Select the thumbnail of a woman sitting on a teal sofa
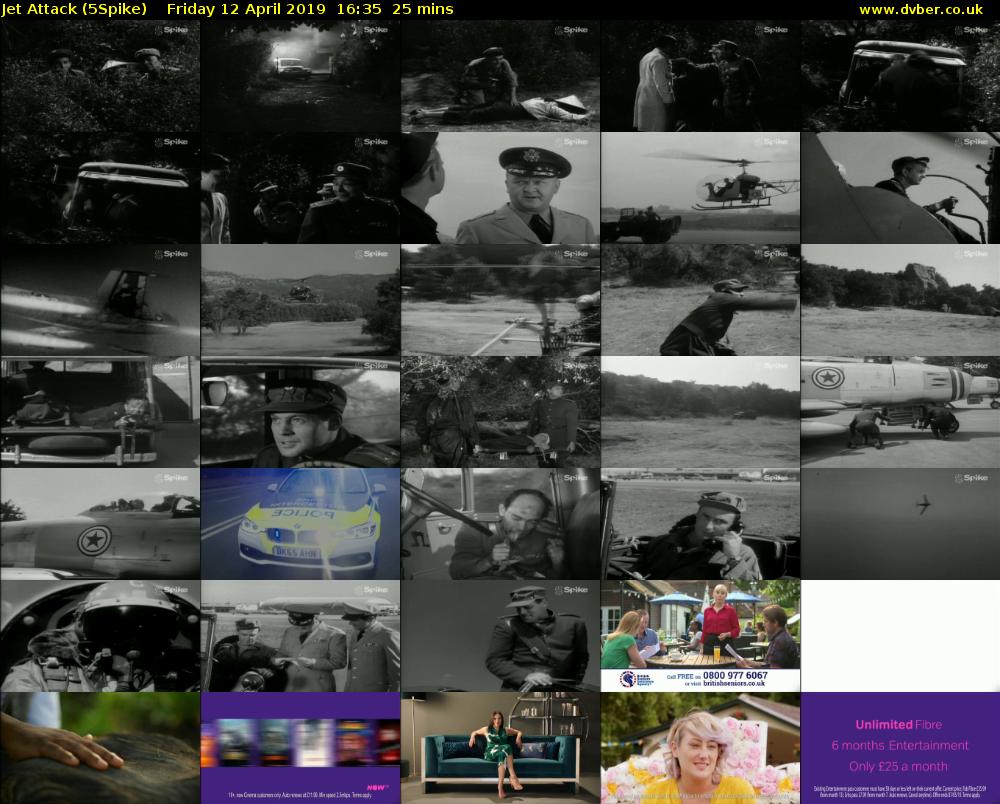The height and width of the screenshot is (804, 1000). tap(501, 749)
